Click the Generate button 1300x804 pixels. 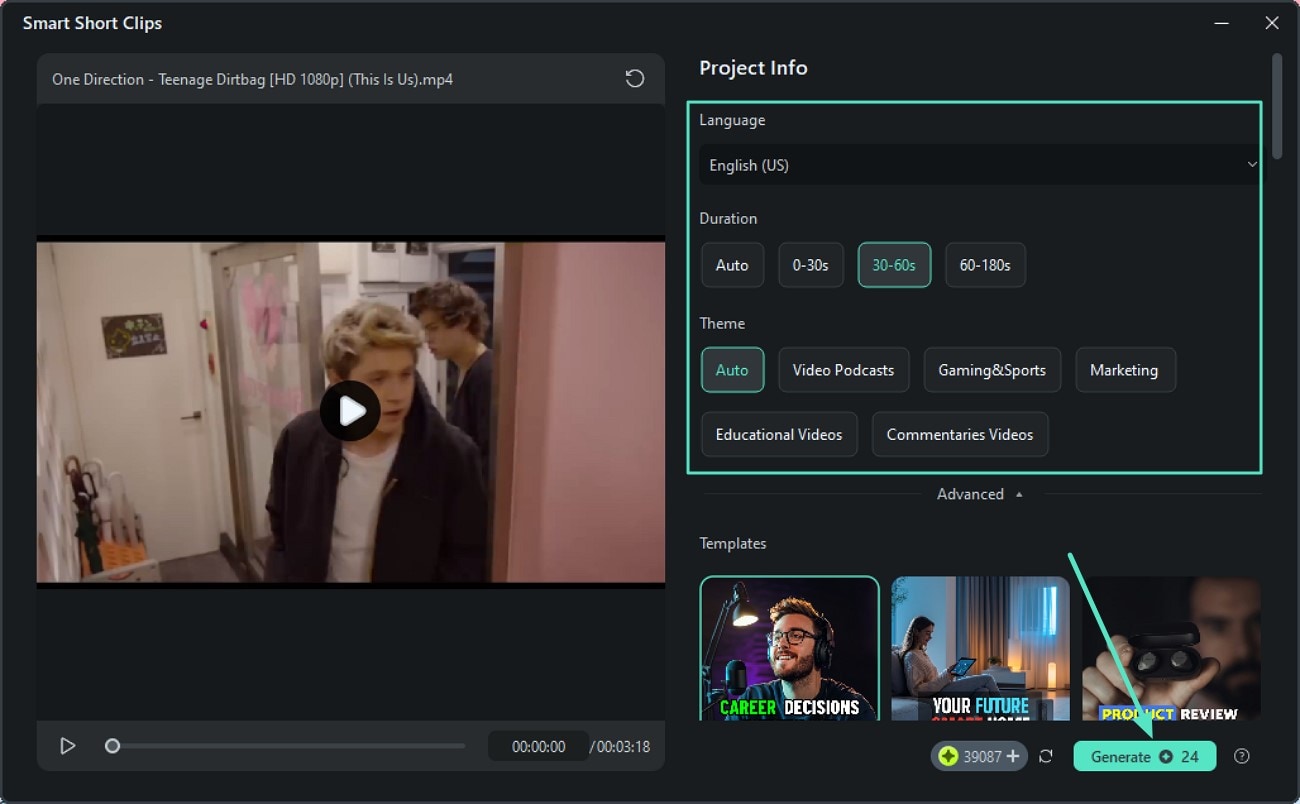coord(1144,756)
